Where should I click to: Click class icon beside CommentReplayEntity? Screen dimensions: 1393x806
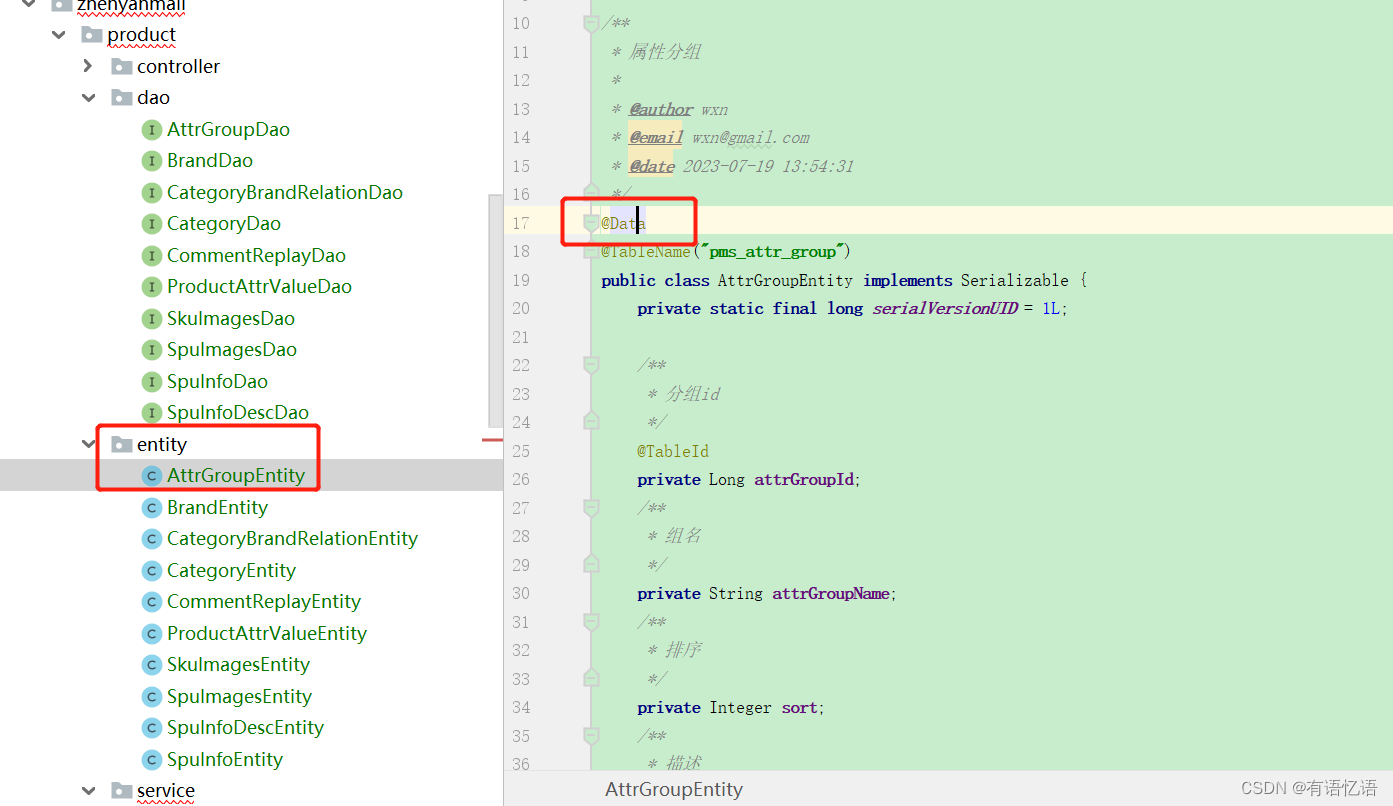click(x=152, y=602)
